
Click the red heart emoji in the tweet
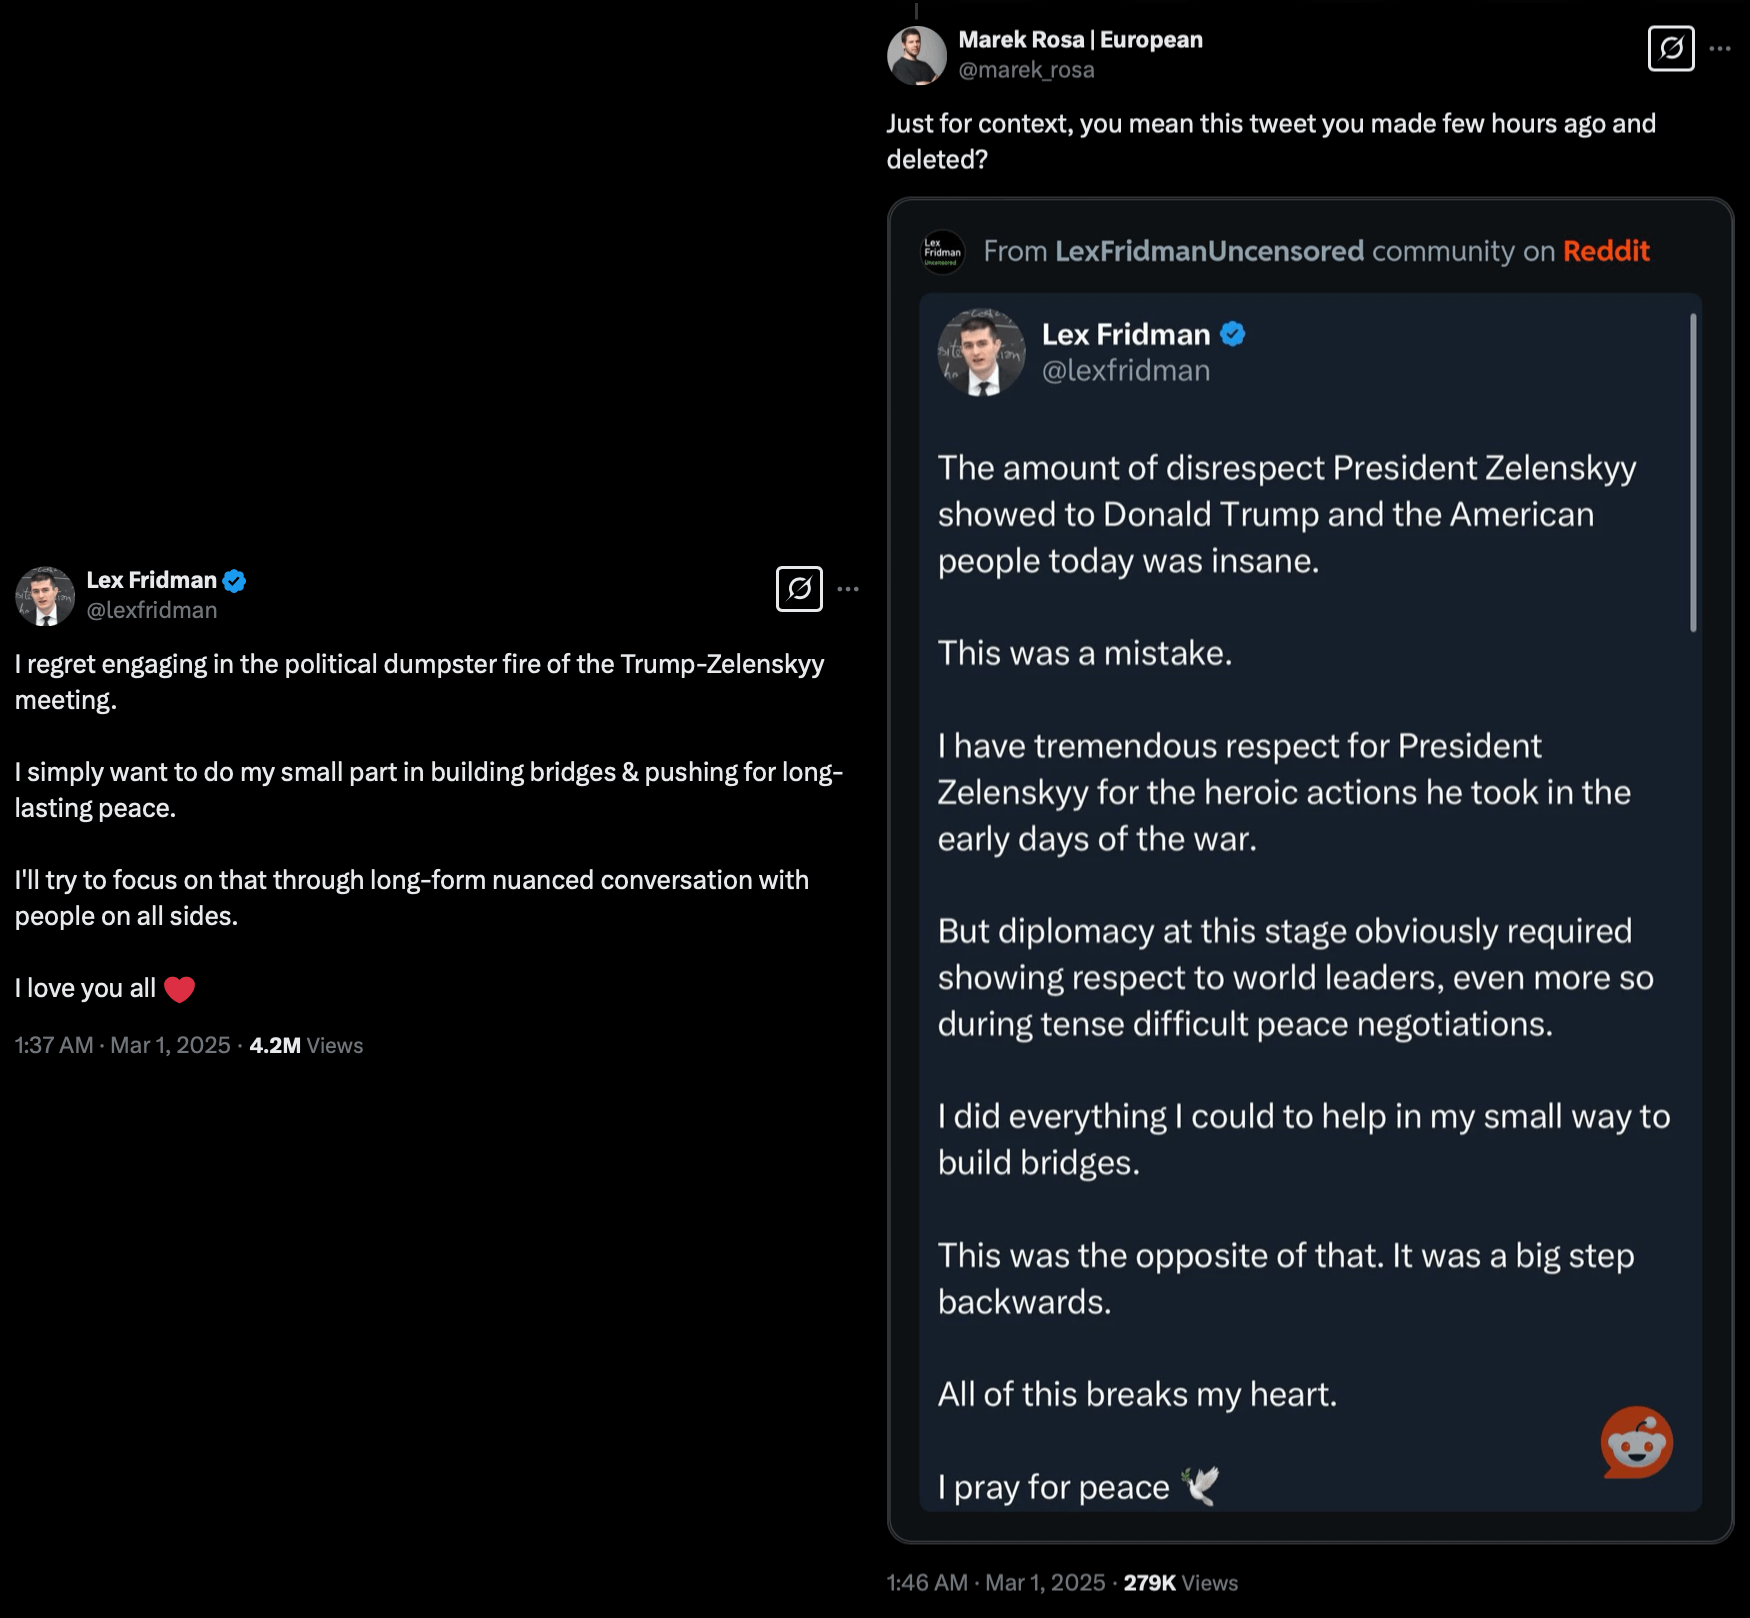(x=180, y=989)
